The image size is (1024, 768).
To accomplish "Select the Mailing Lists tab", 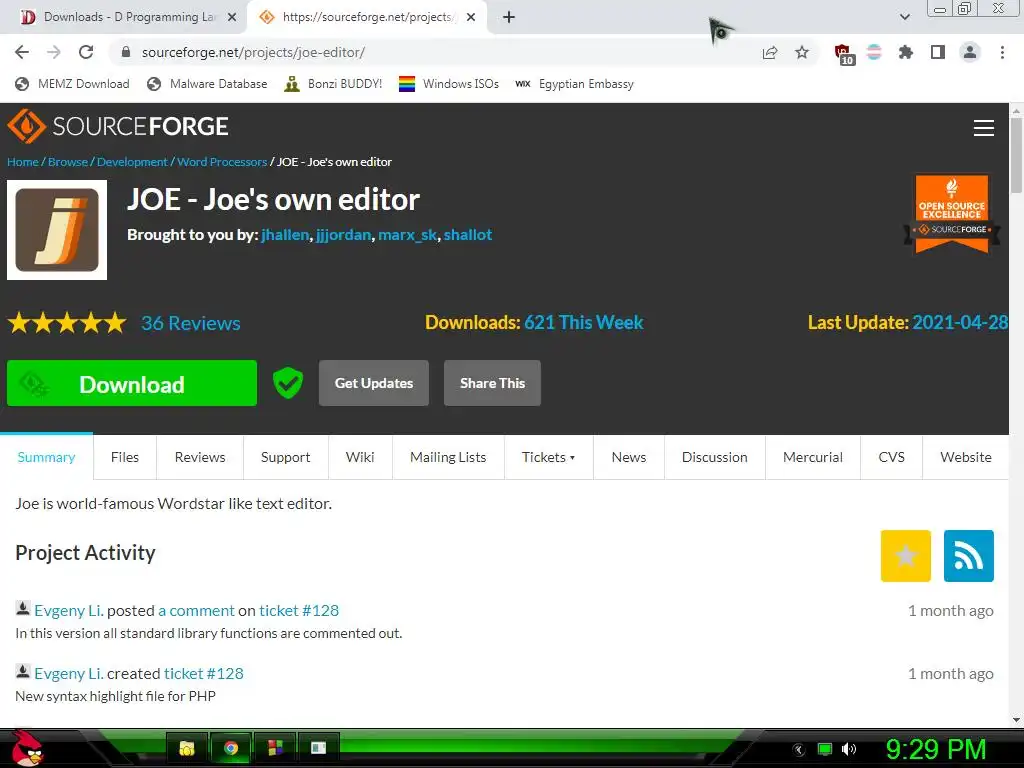I will tap(448, 457).
